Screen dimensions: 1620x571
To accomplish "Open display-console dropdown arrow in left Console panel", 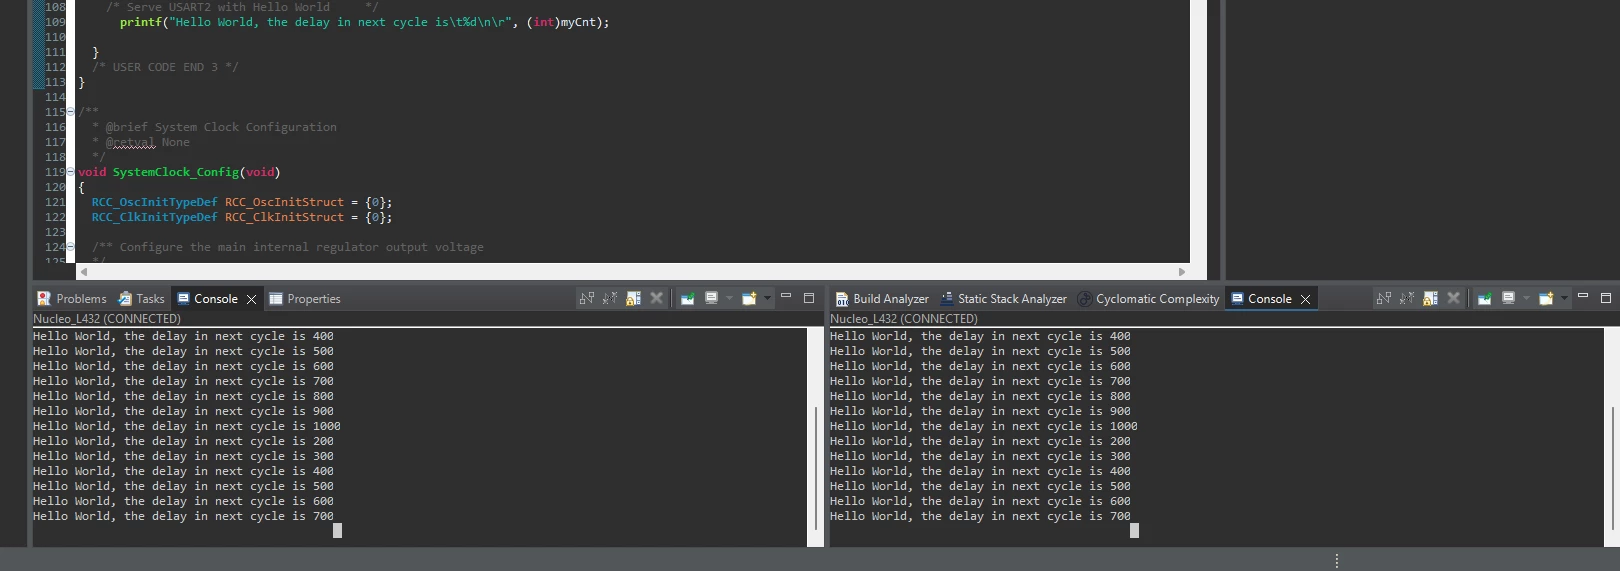I will pyautogui.click(x=729, y=298).
